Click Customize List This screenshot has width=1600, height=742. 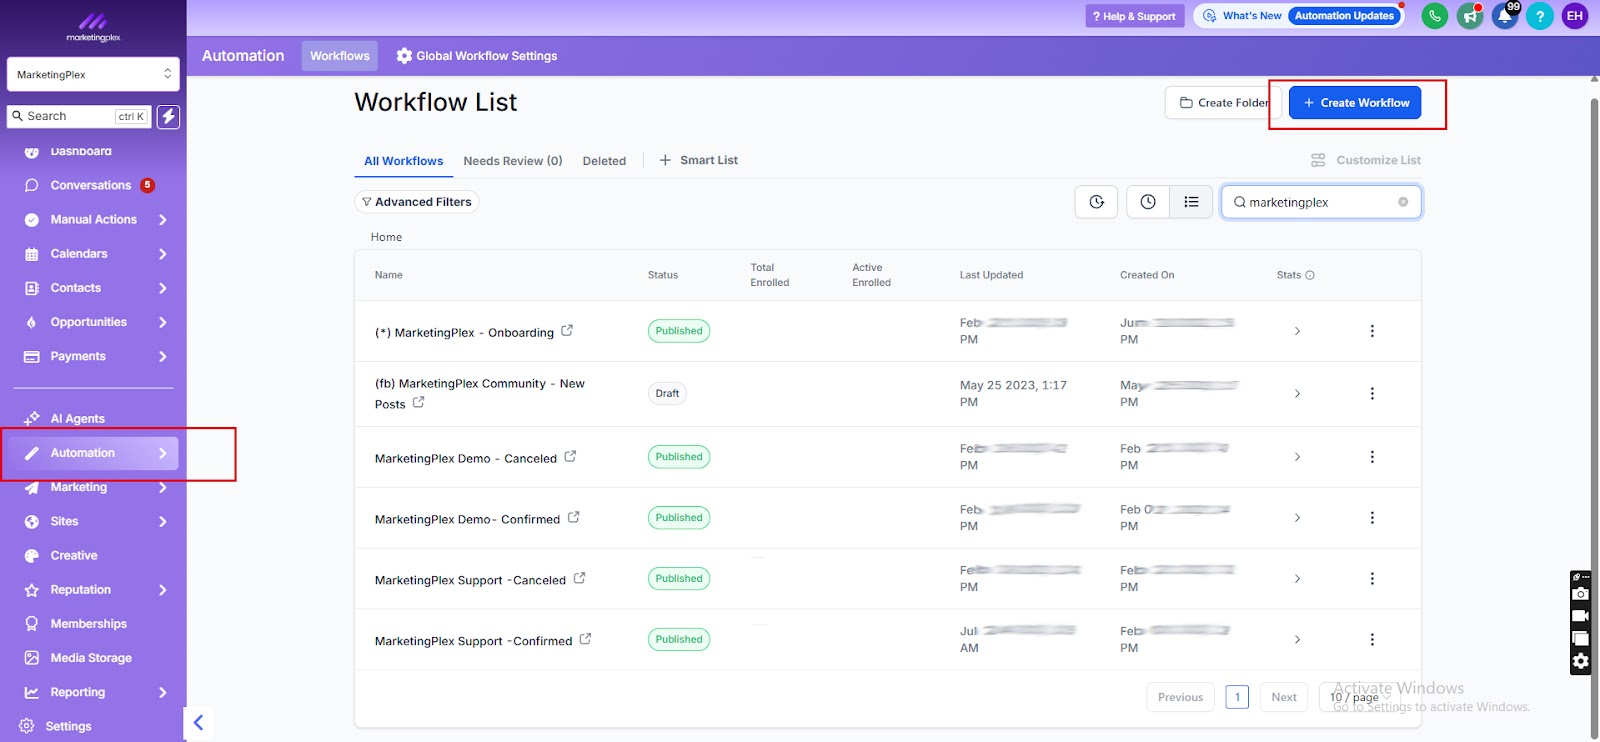coord(1365,160)
